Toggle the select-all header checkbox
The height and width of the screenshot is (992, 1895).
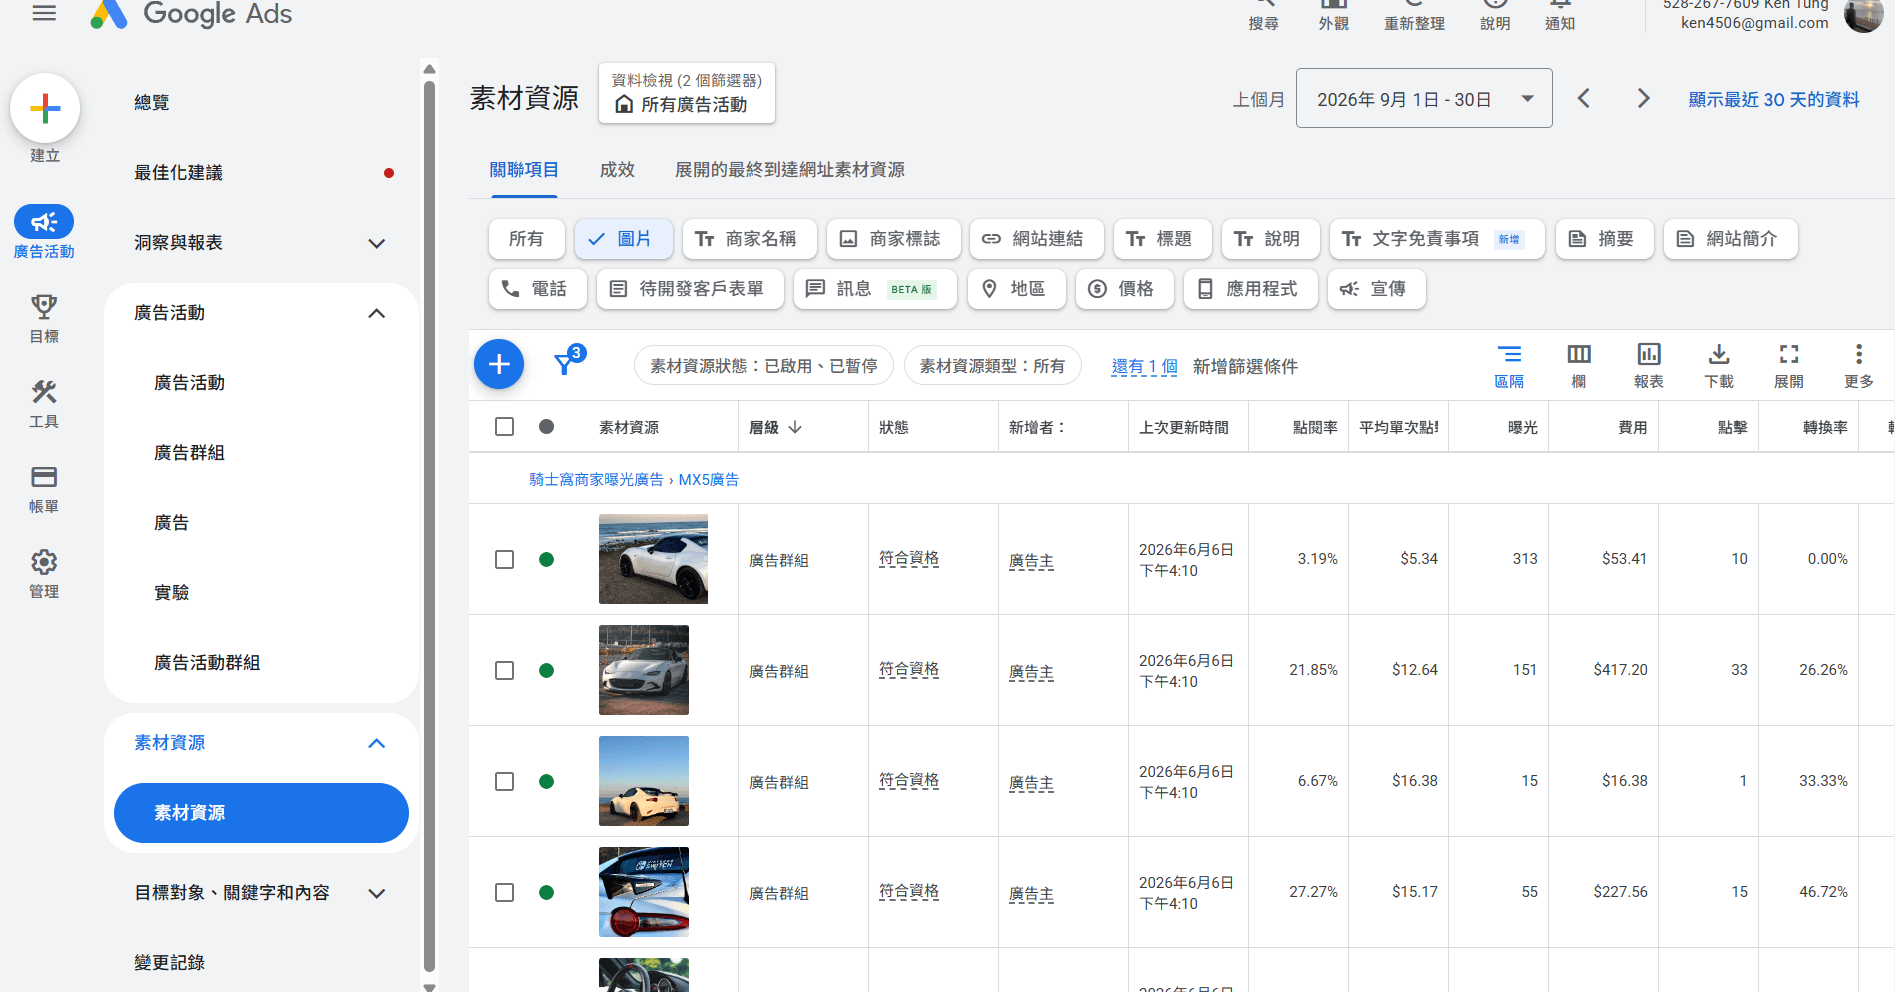[505, 427]
